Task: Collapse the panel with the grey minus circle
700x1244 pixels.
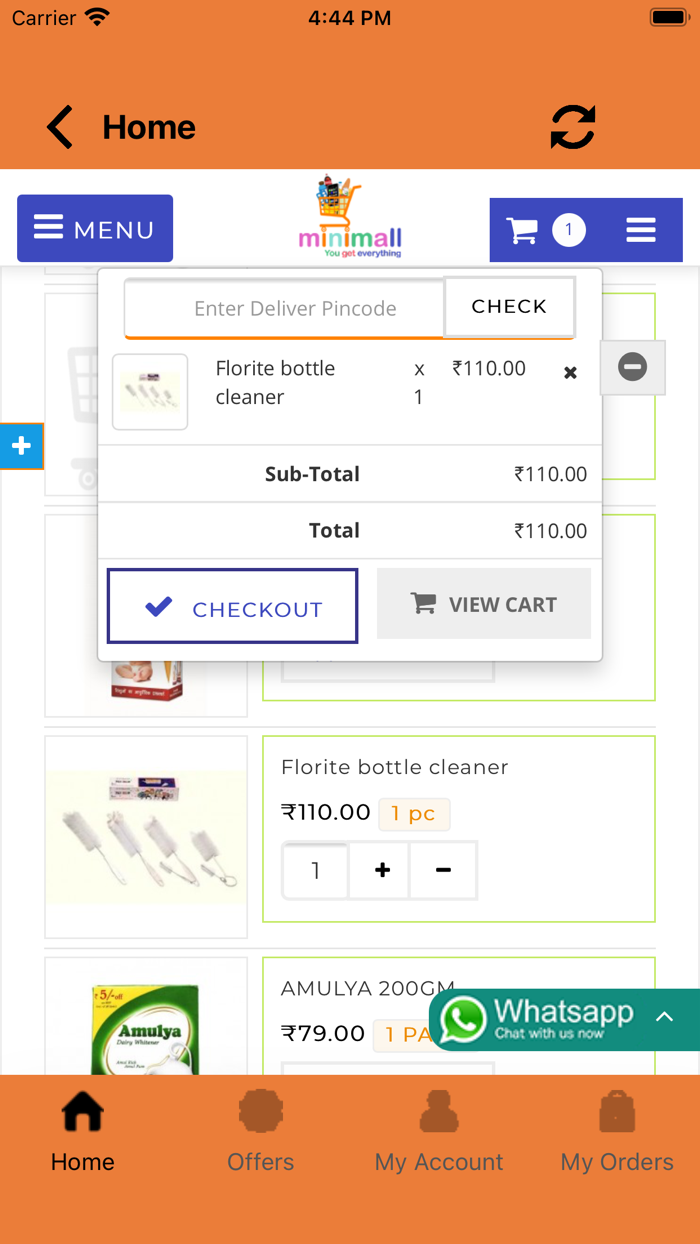Action: (632, 367)
